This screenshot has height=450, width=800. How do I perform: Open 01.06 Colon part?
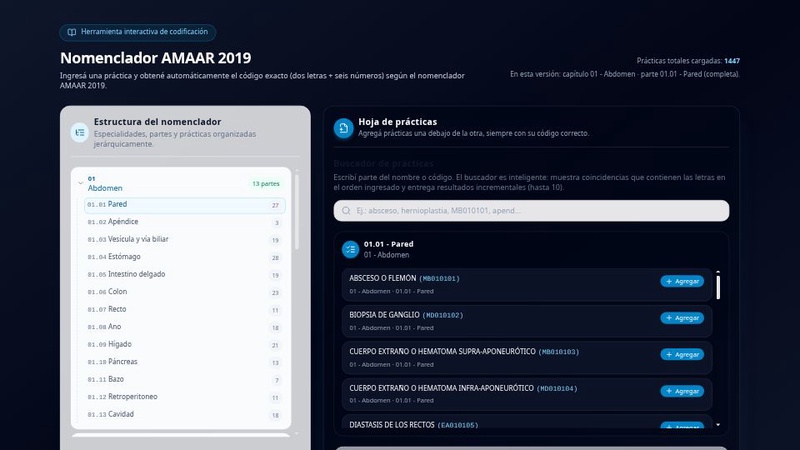[185, 292]
